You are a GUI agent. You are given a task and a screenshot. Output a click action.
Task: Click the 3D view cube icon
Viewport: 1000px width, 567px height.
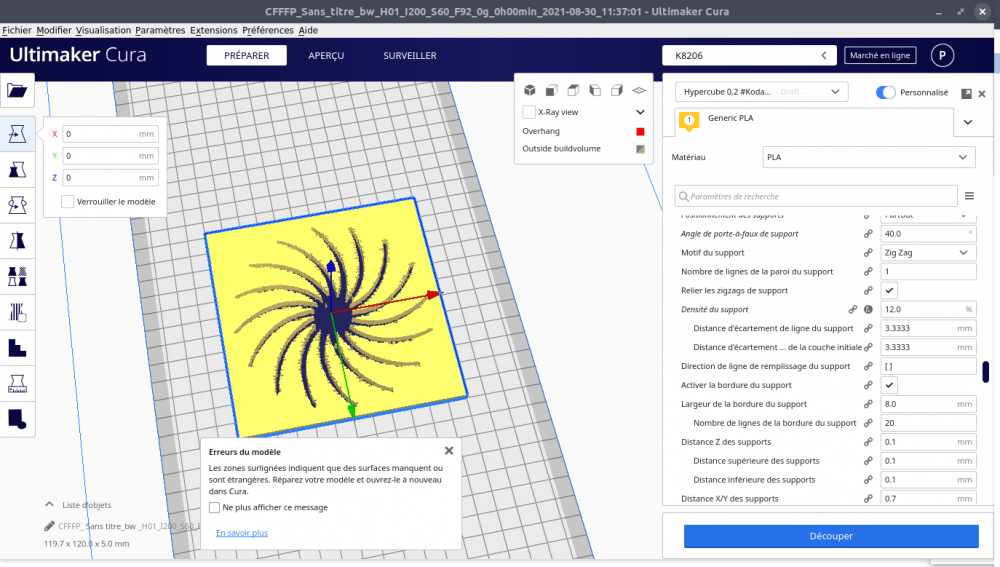530,91
